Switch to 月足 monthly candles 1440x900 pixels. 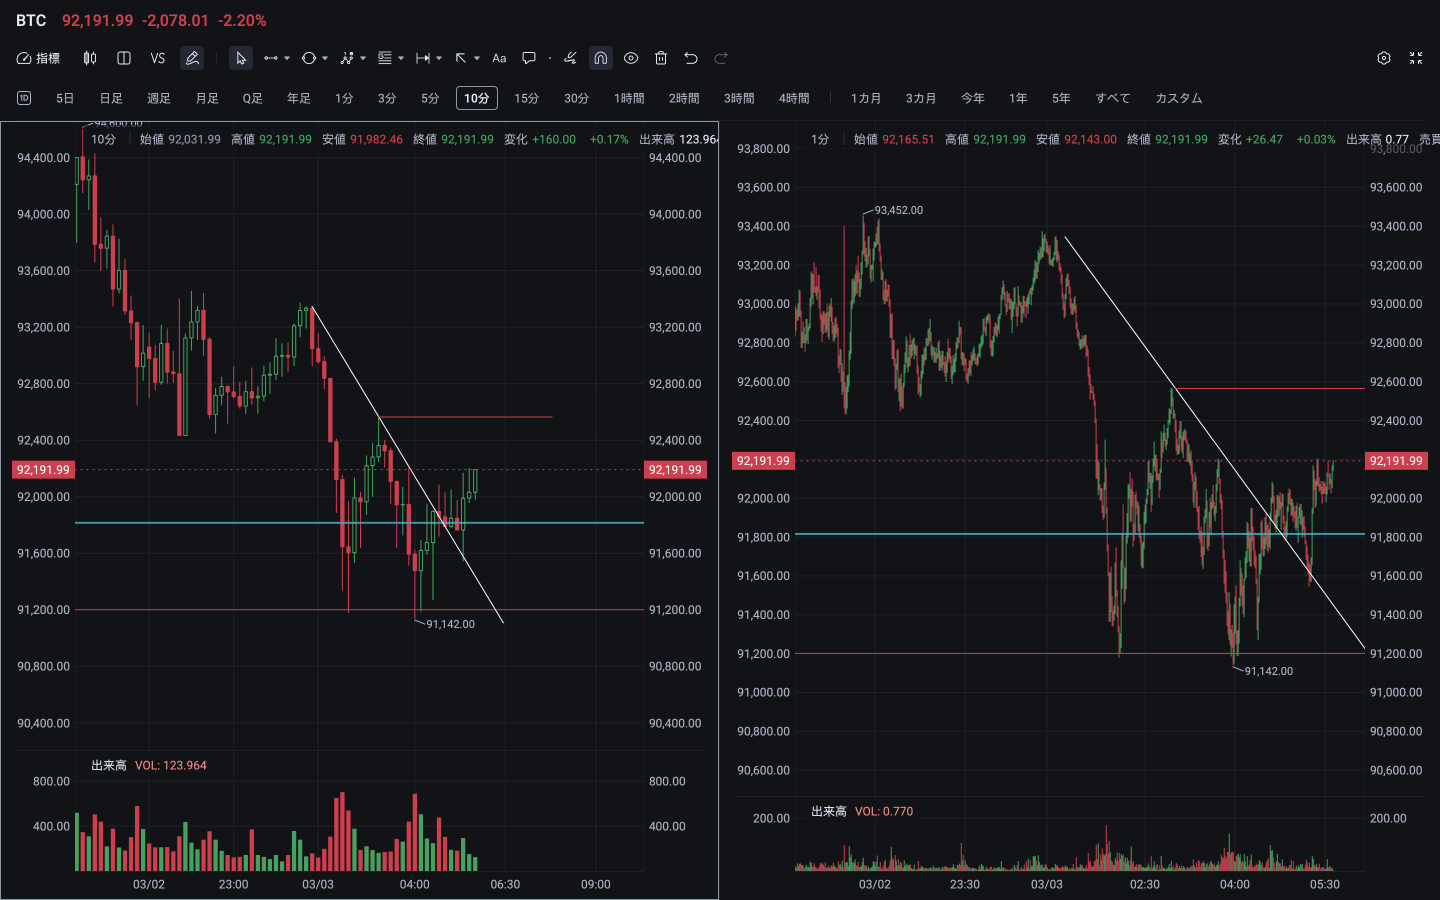(x=207, y=98)
